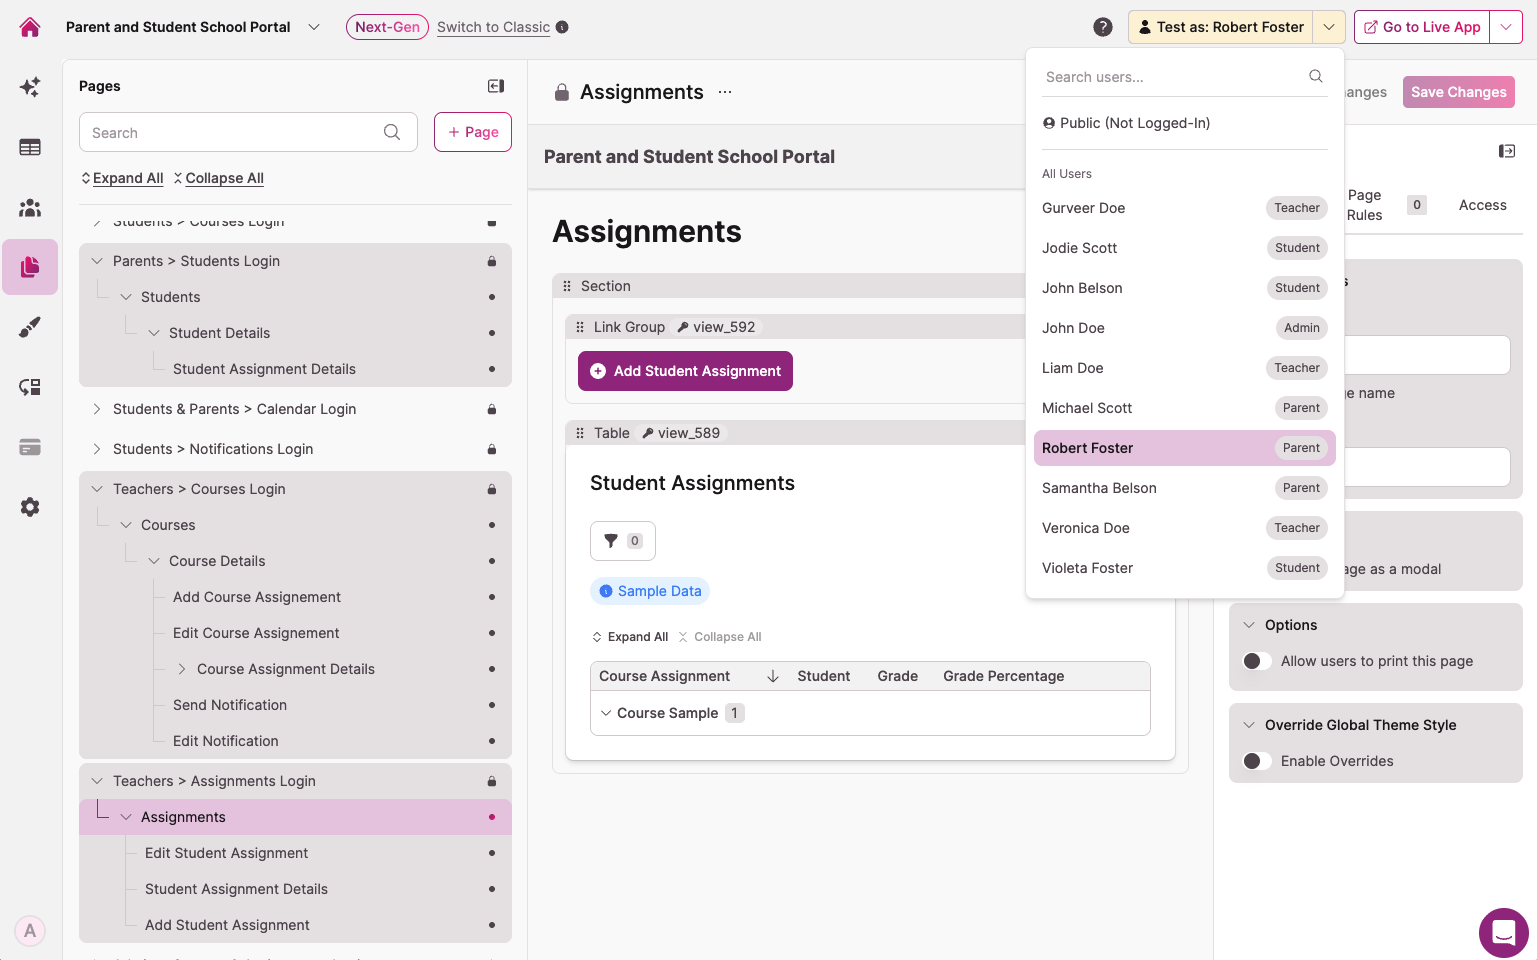The image size is (1537, 960).
Task: Click the Save Changes button
Action: [x=1458, y=91]
